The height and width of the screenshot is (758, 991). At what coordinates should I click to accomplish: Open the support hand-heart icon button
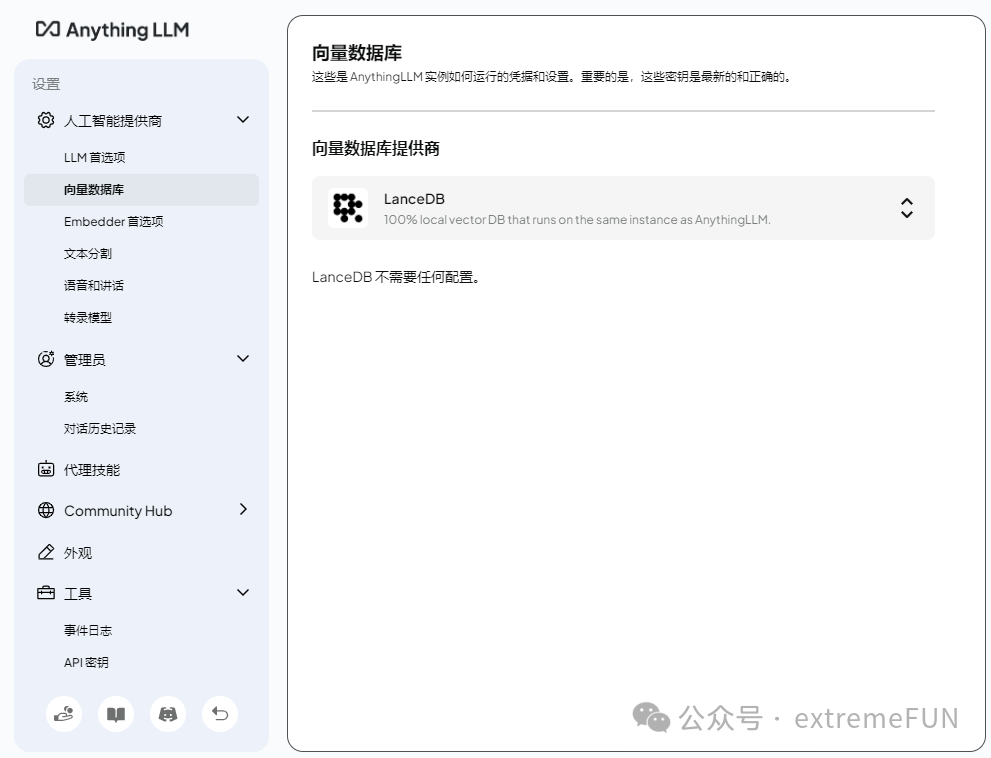(64, 714)
